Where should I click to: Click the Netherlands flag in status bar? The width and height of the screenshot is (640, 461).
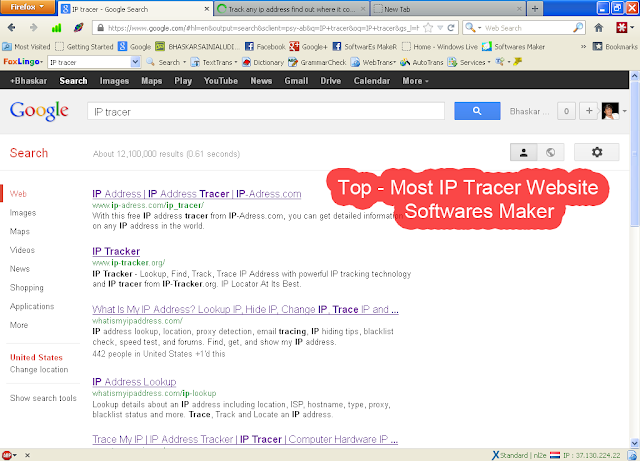[x=554, y=455]
